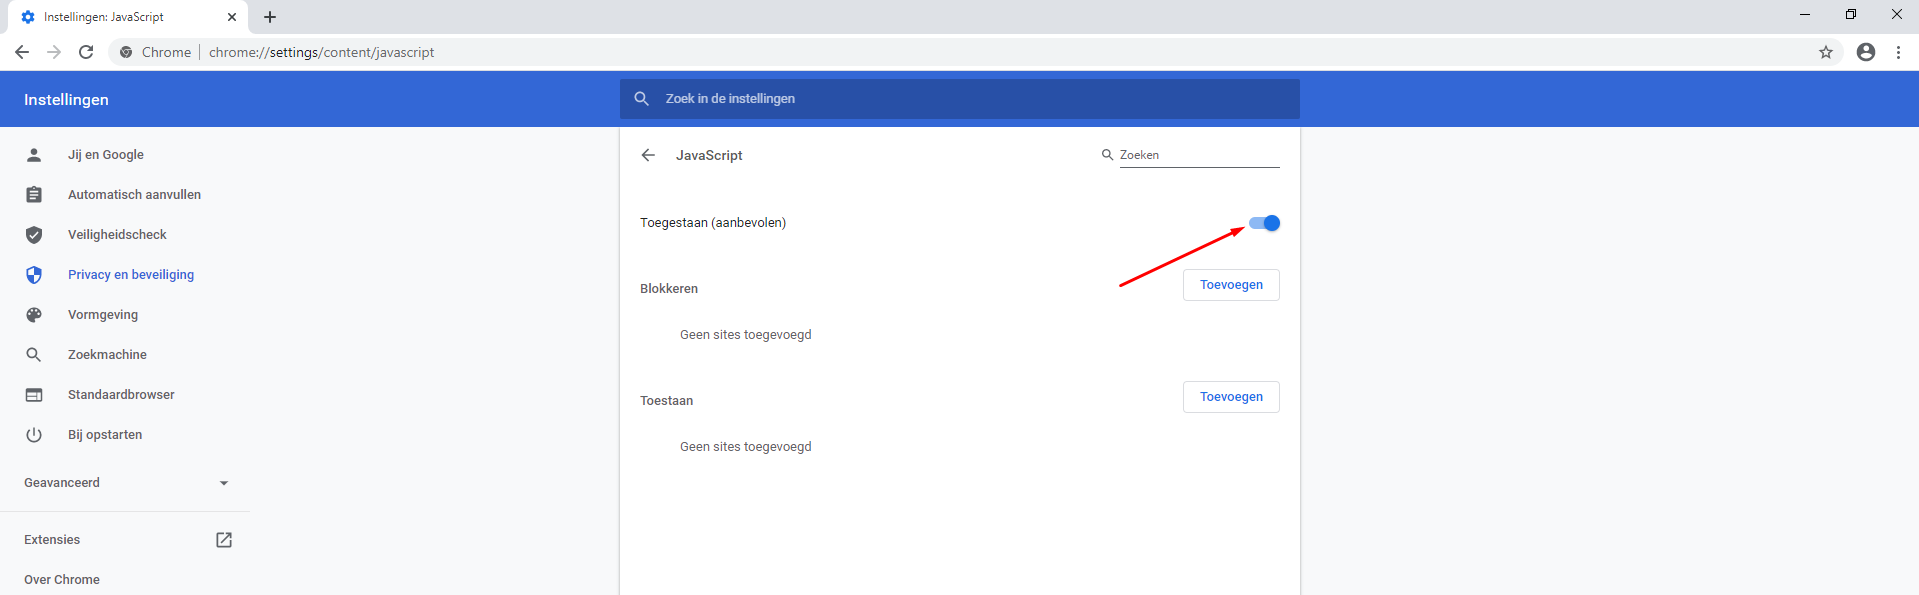
Task: Close the Instellingen: JavaScript tab
Action: (x=232, y=17)
